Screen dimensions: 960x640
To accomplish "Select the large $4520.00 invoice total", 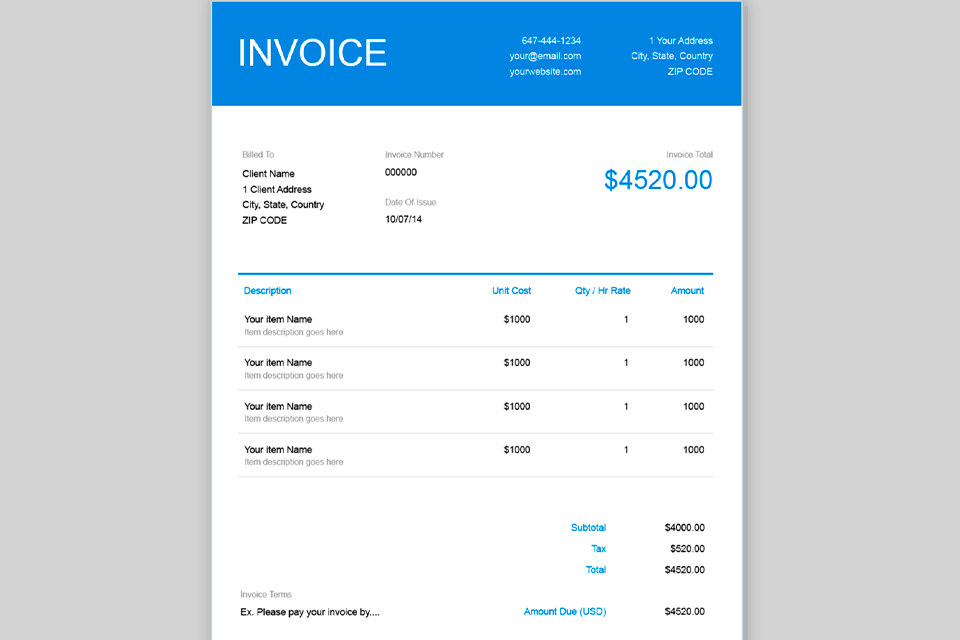I will (x=658, y=180).
